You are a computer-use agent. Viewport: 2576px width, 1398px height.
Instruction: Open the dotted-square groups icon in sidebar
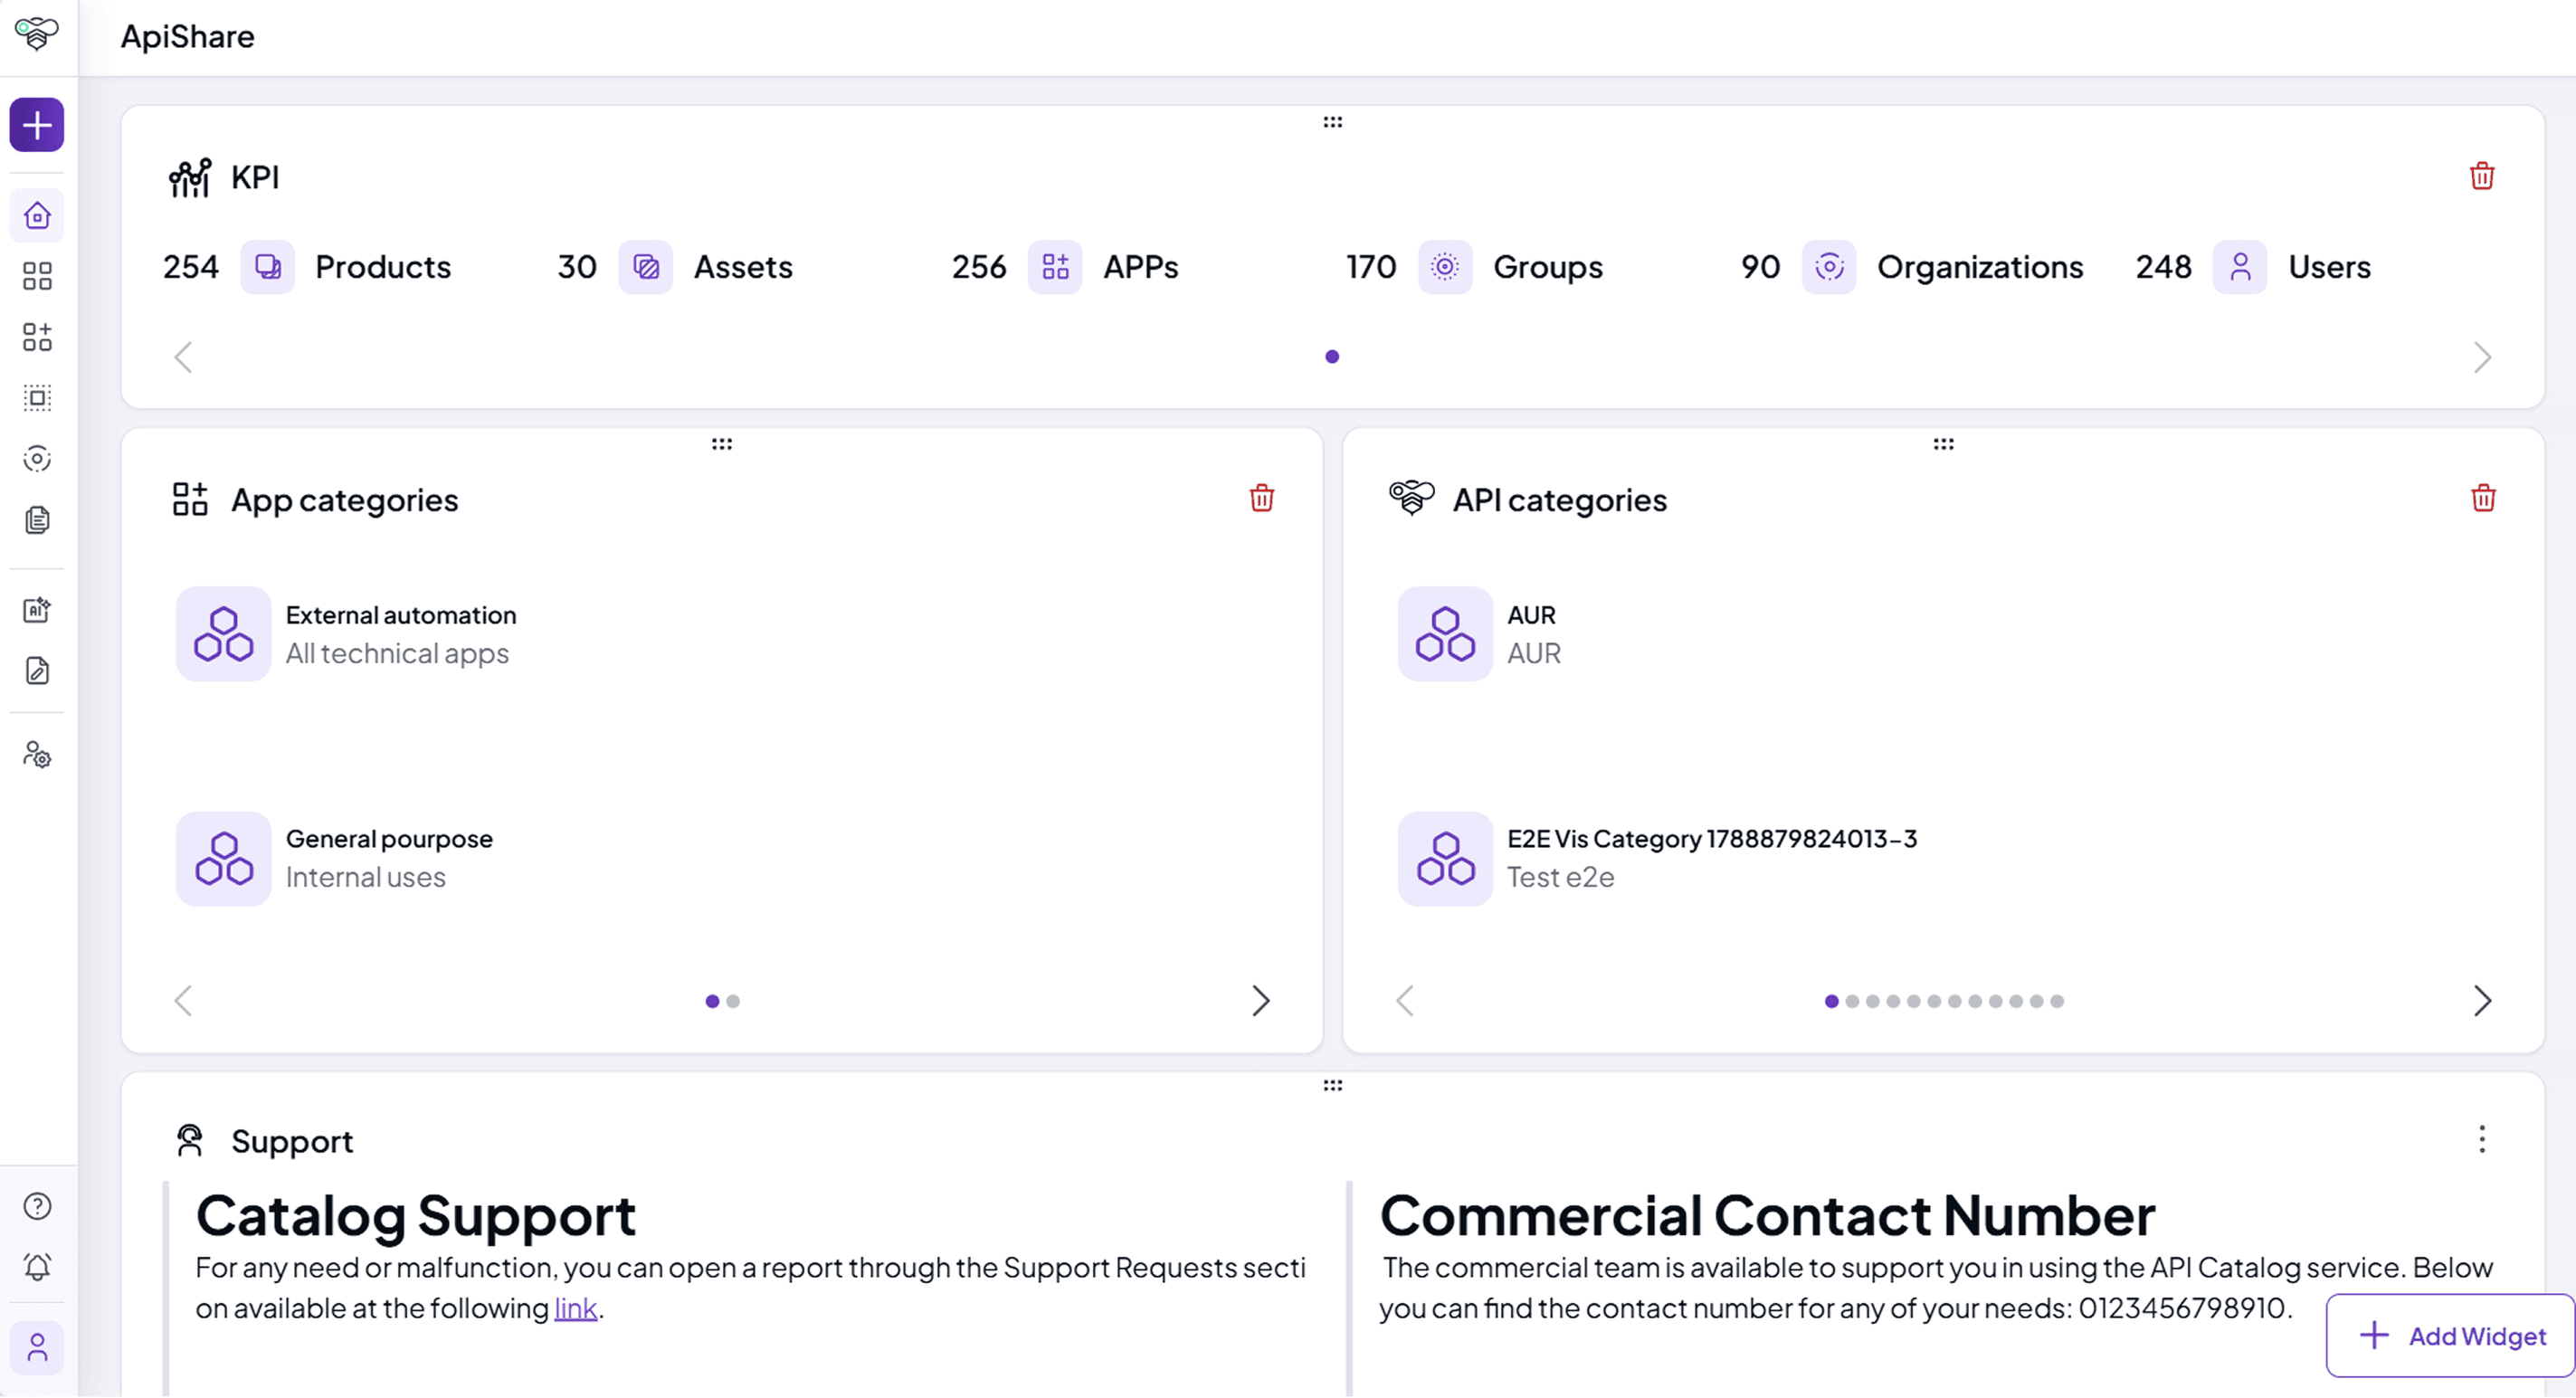pos(37,398)
